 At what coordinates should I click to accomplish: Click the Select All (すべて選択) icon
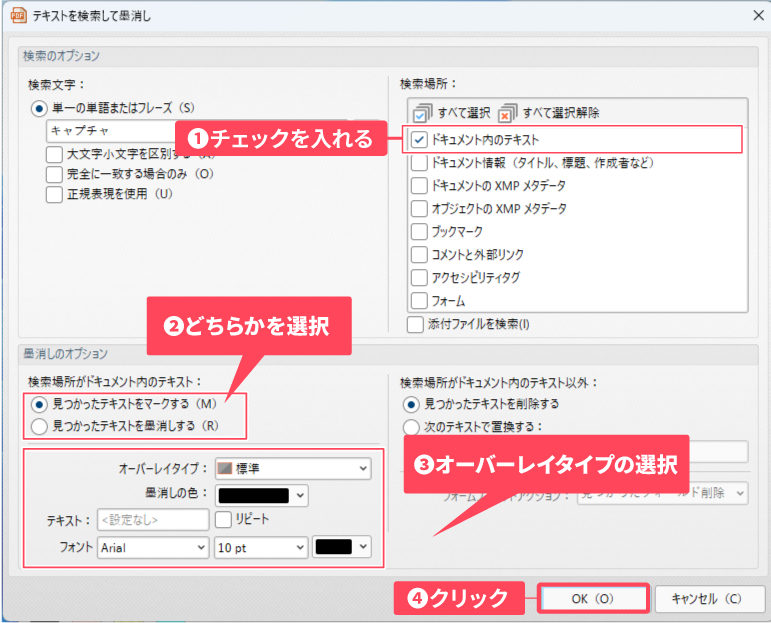pyautogui.click(x=423, y=113)
